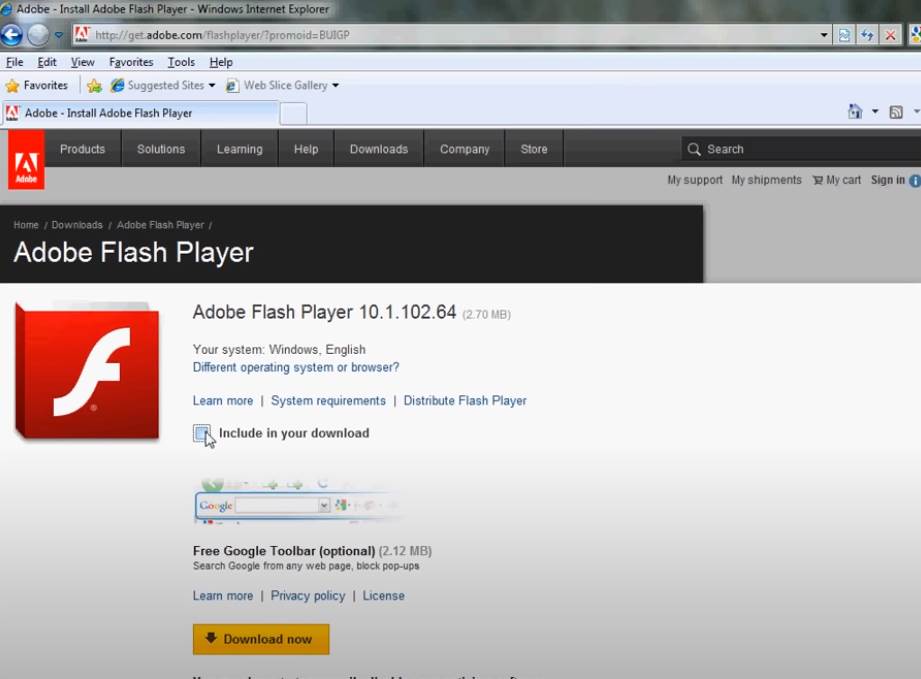Expand the Web Slice Gallery dropdown

click(335, 85)
